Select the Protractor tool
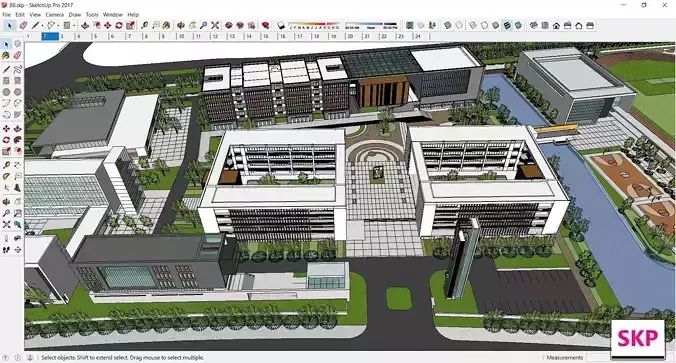 point(6,176)
